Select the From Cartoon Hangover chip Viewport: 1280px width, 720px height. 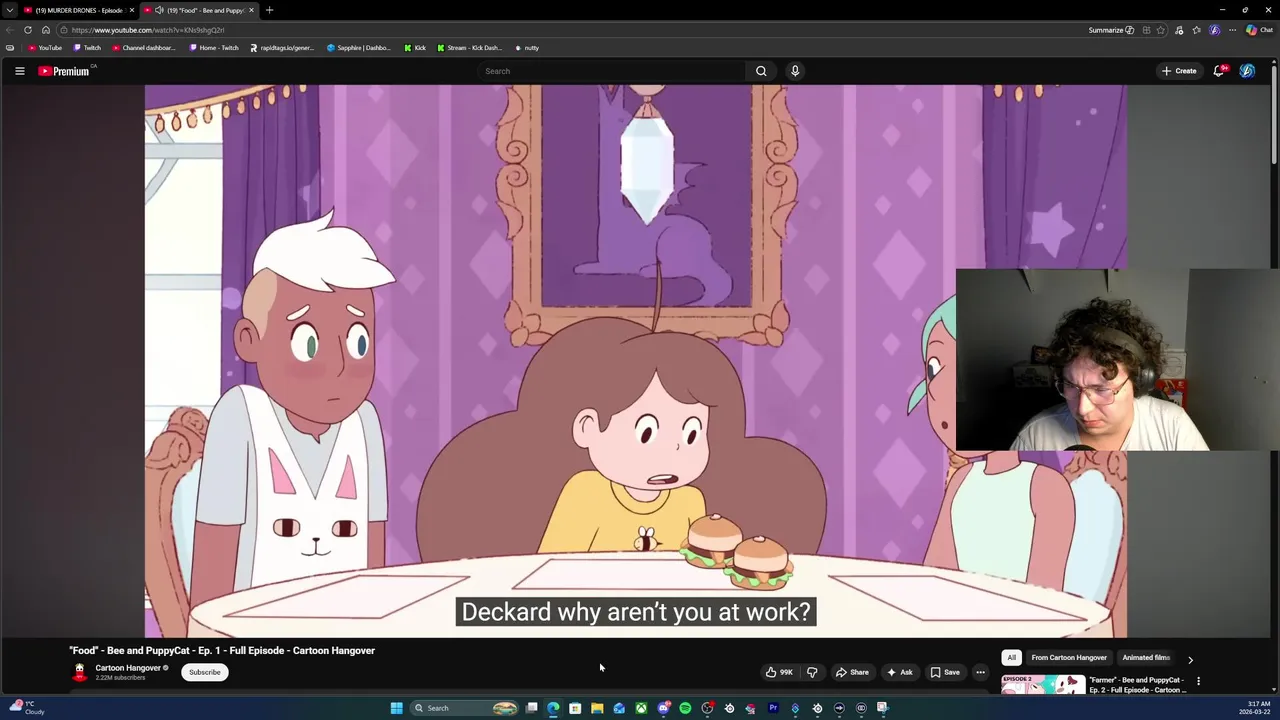click(x=1069, y=658)
